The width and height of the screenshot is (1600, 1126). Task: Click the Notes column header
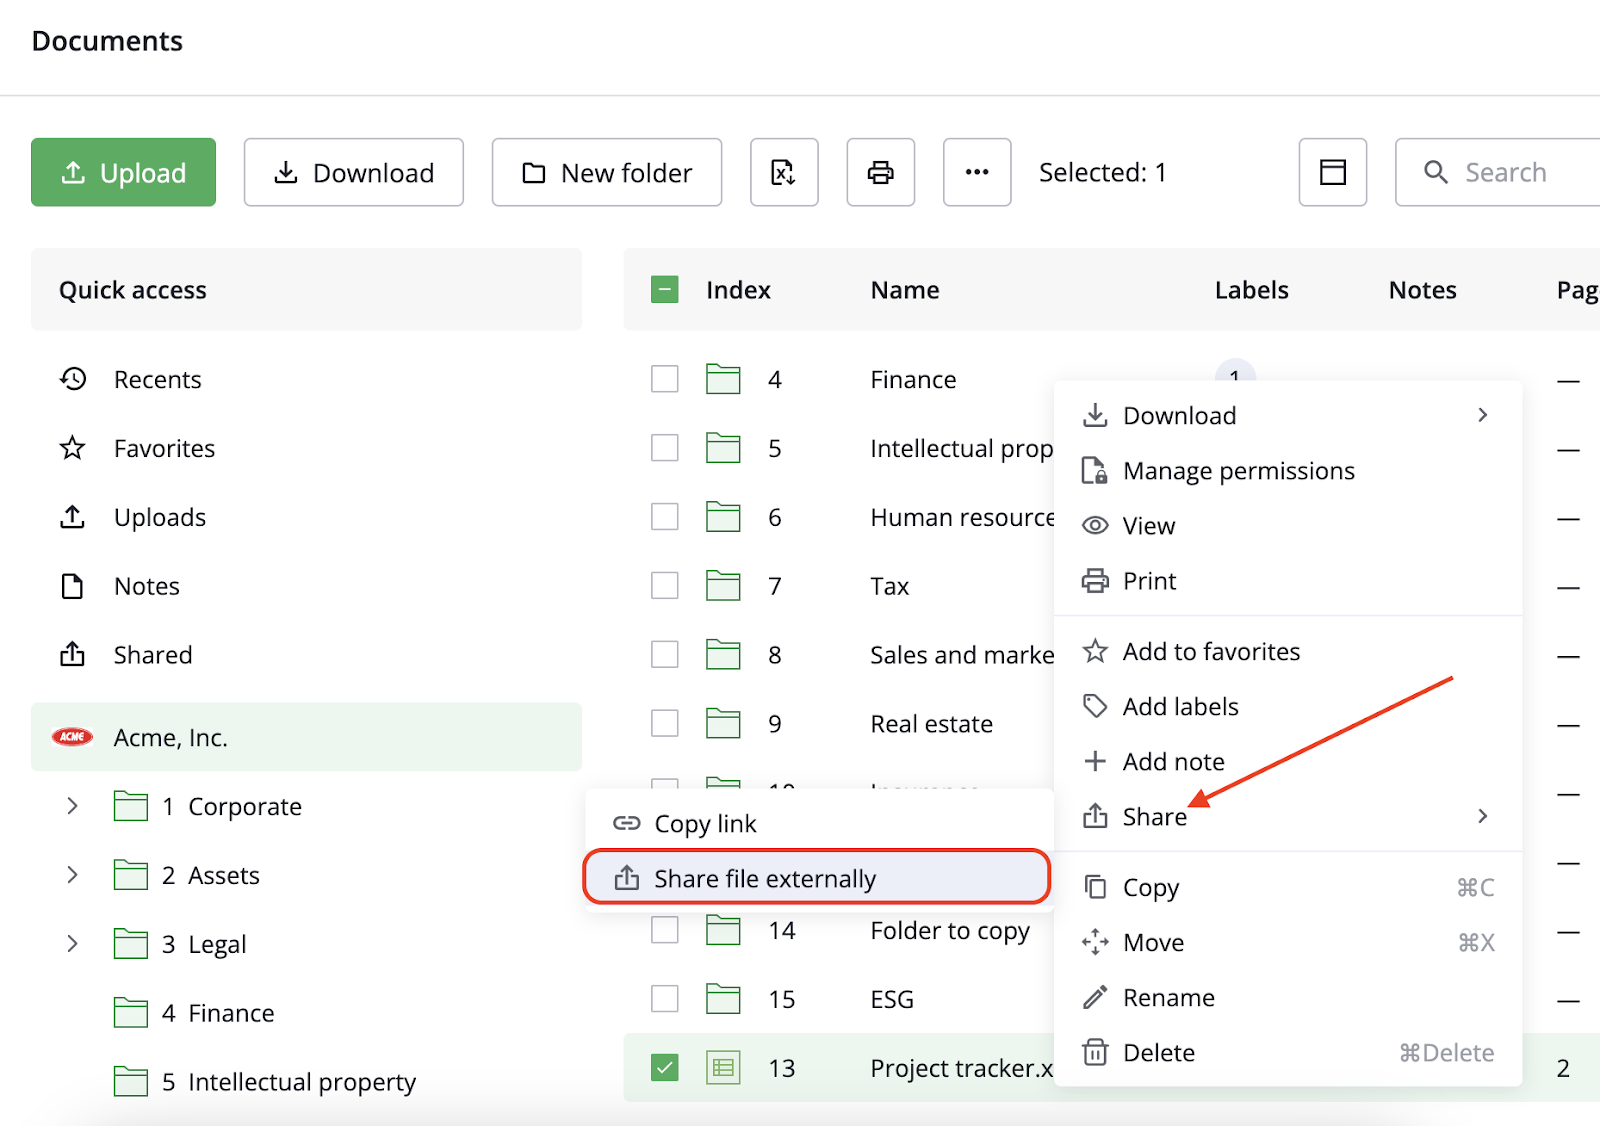coord(1422,290)
